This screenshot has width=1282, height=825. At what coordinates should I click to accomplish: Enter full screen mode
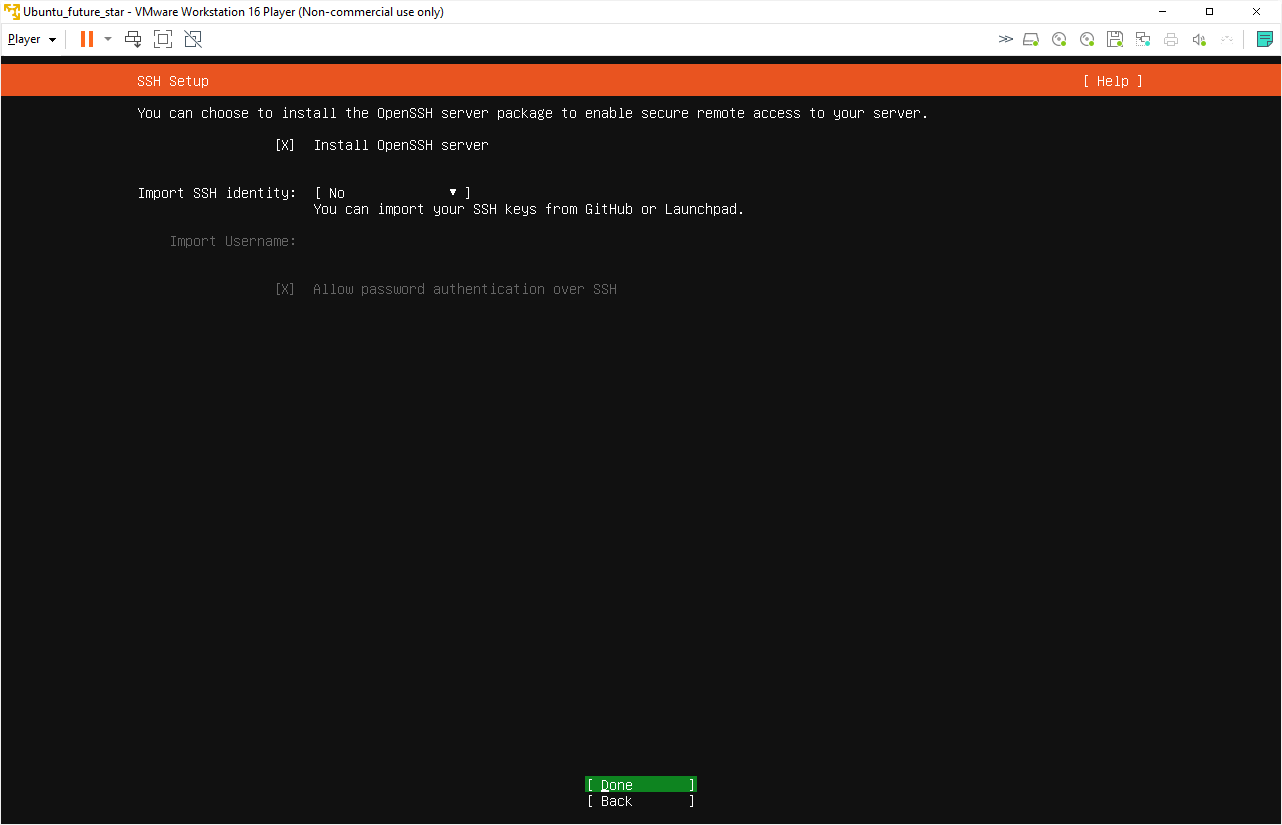pyautogui.click(x=163, y=39)
